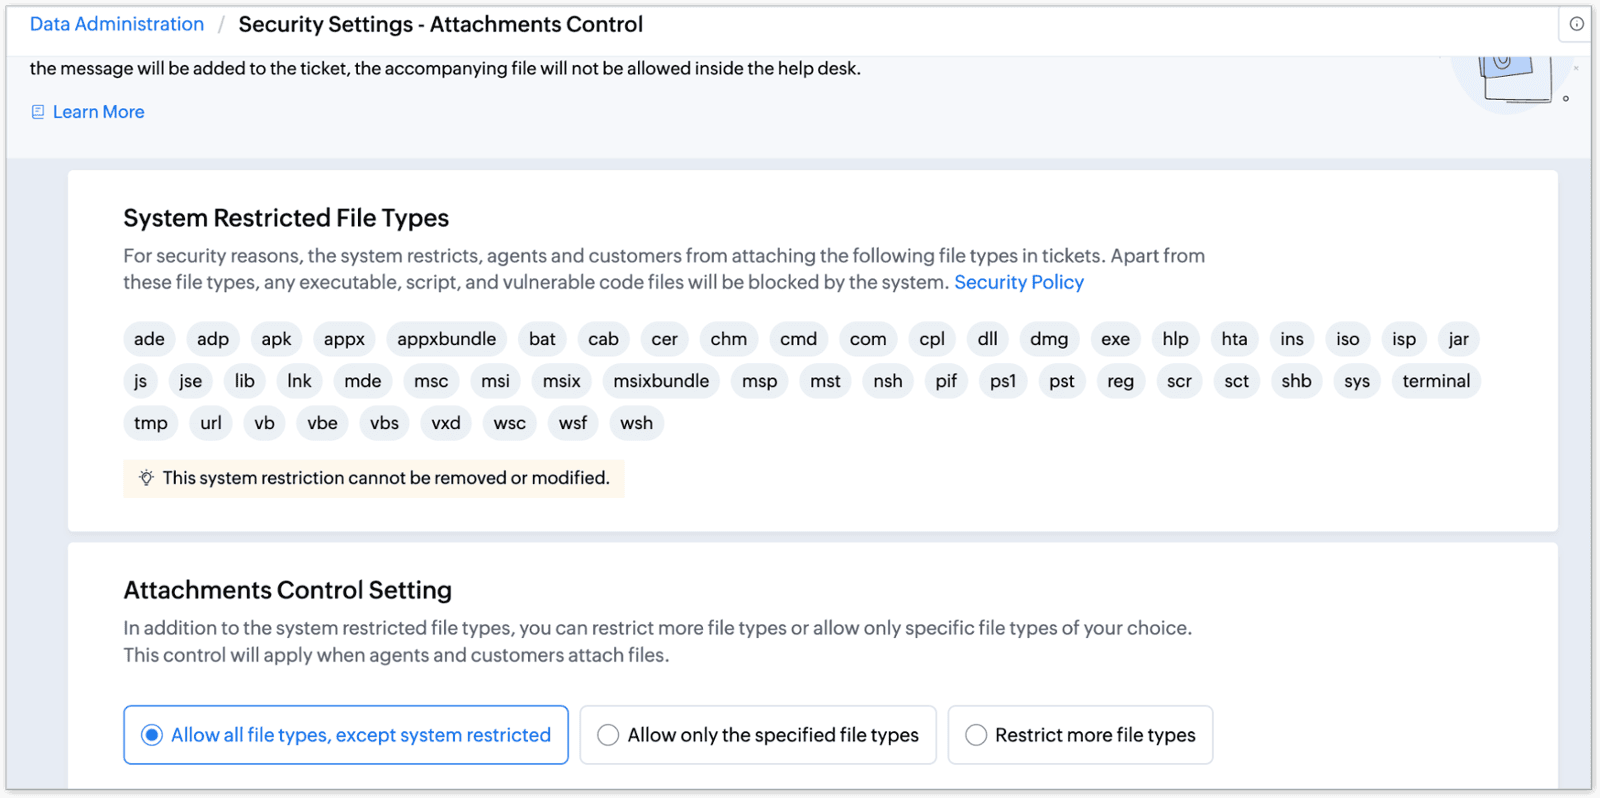Click the dmg file type tag
Screen dimensions: 1600x798
click(x=1049, y=339)
